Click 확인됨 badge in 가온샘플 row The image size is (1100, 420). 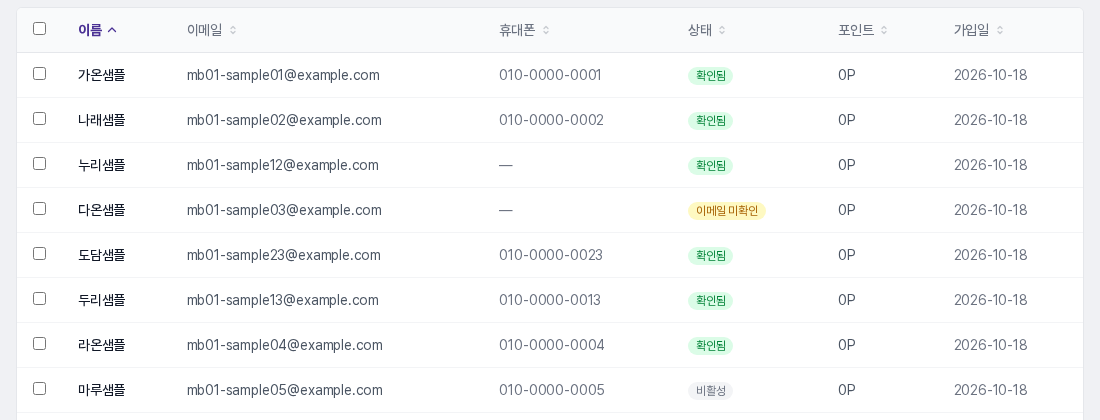point(710,76)
